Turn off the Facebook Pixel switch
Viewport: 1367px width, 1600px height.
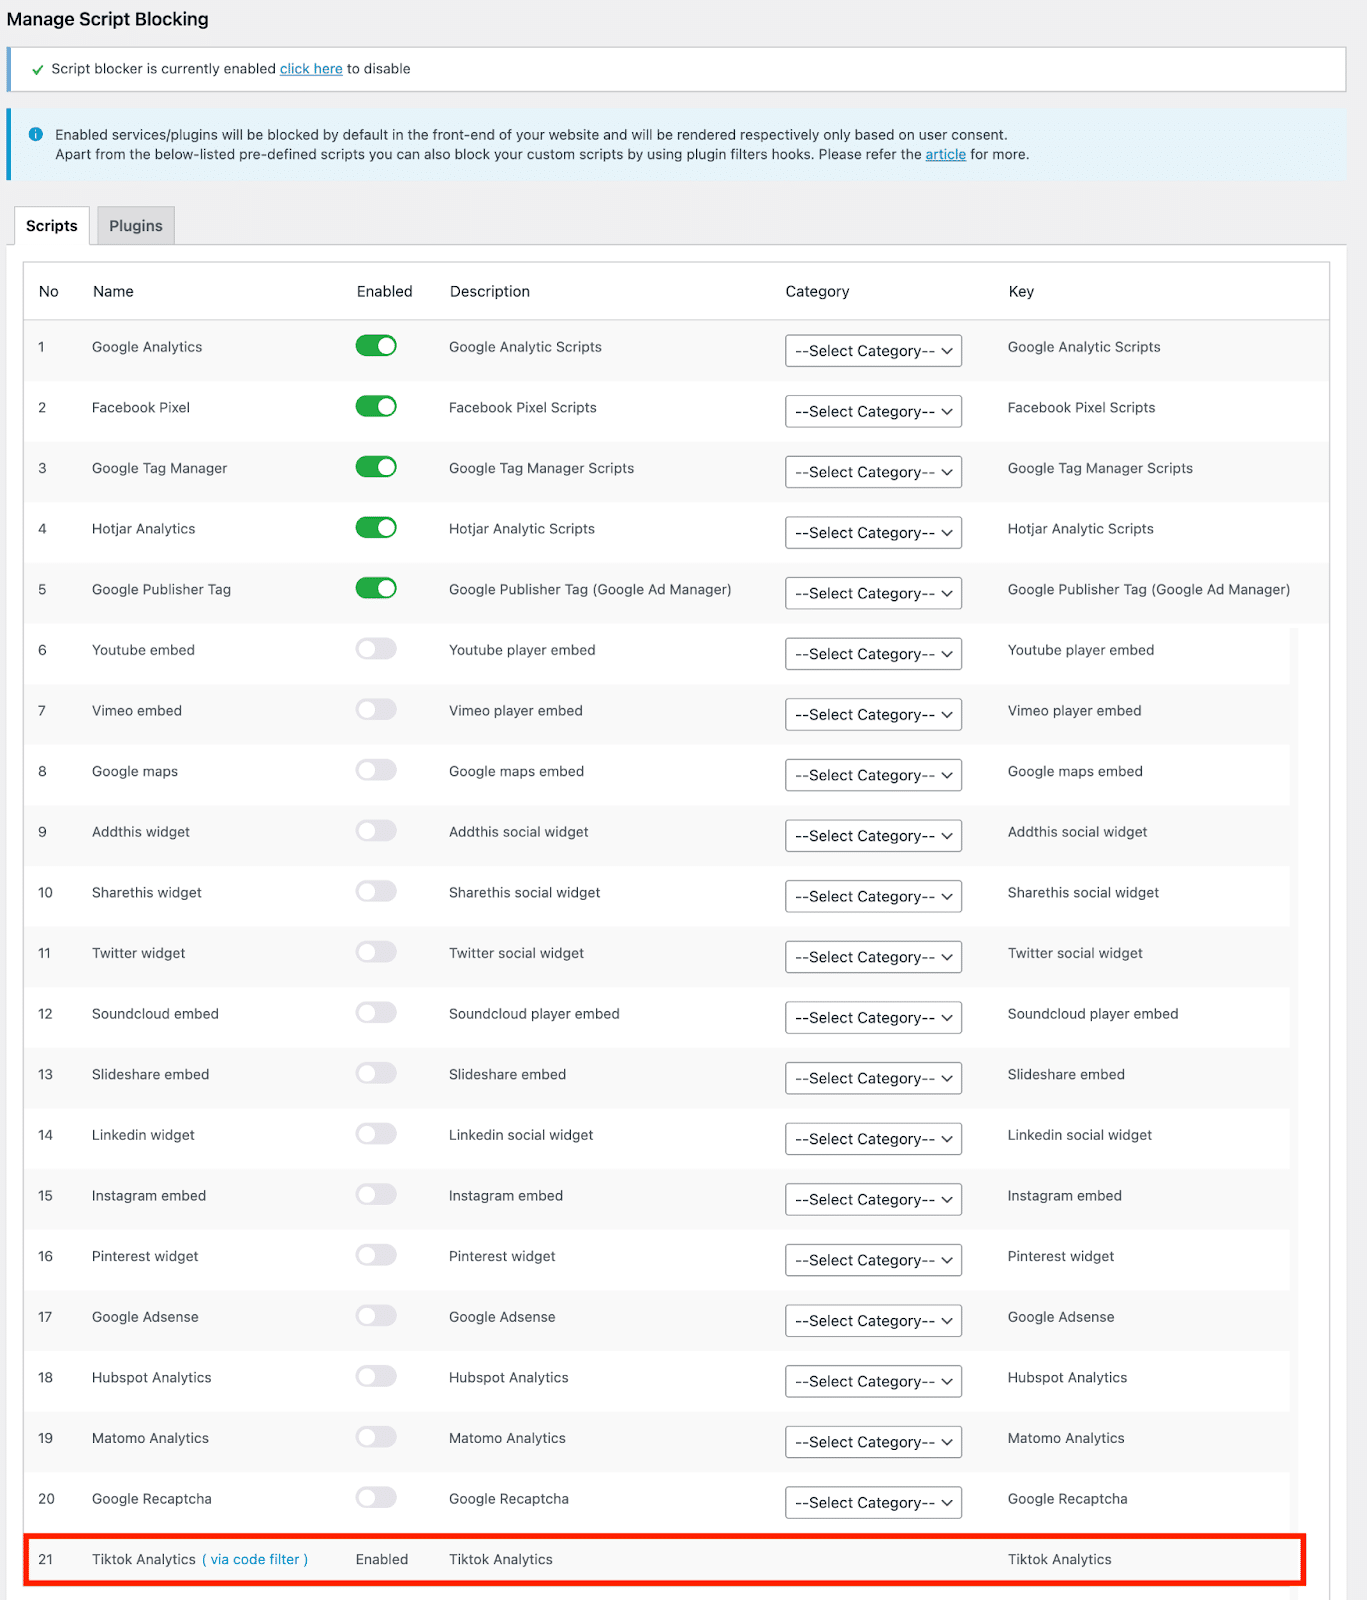tap(376, 406)
